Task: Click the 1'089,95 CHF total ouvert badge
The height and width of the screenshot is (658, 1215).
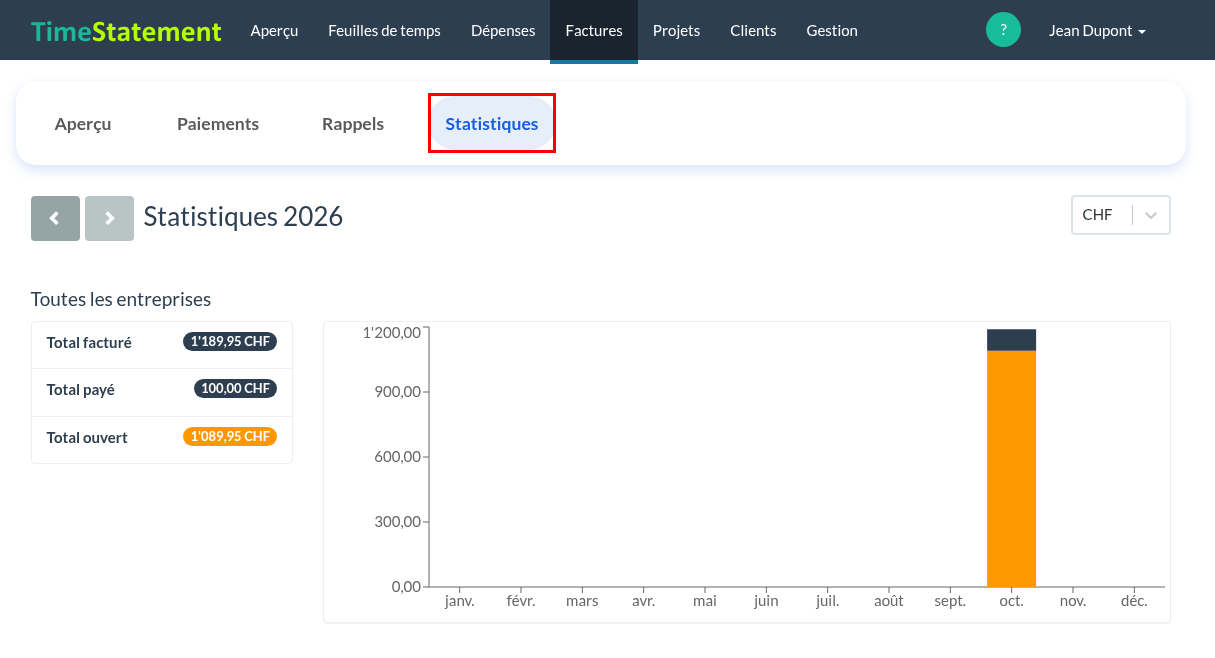Action: tap(230, 437)
